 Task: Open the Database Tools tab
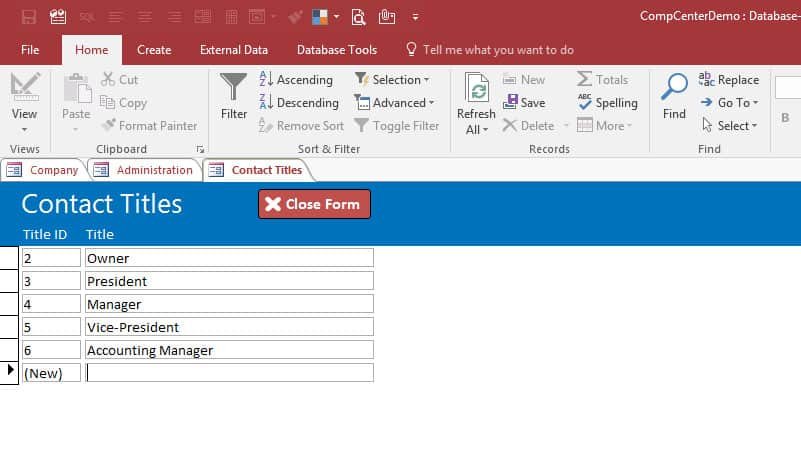click(337, 50)
